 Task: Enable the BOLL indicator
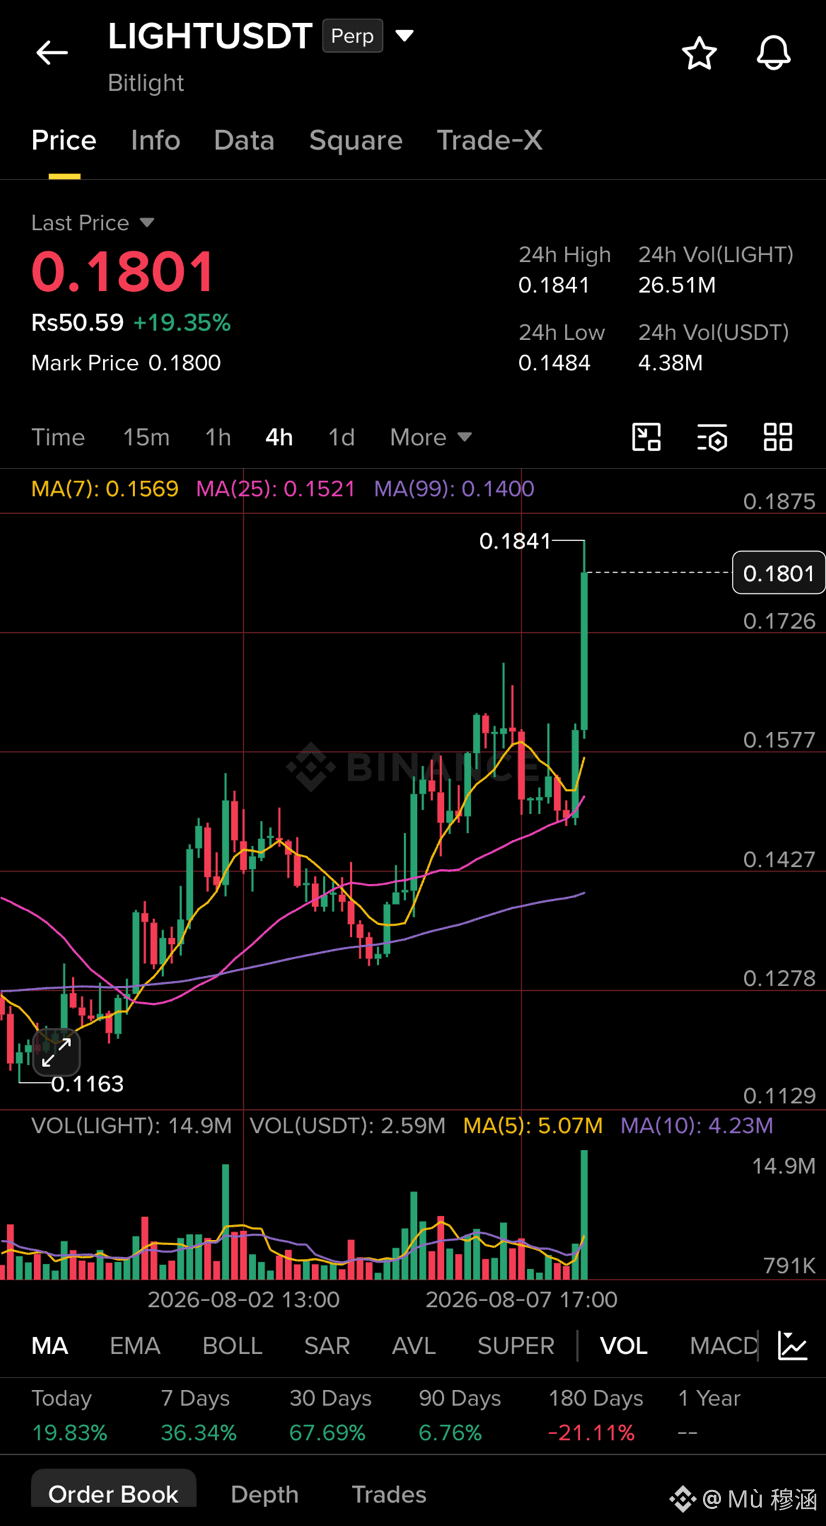pyautogui.click(x=232, y=1346)
